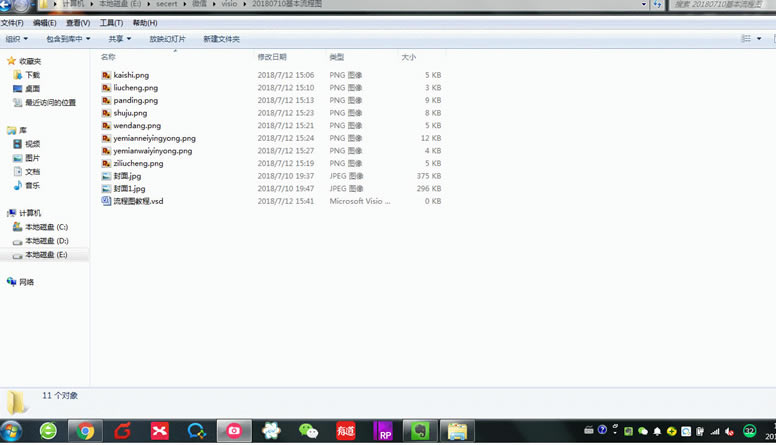Open Axure RP from the taskbar
The width and height of the screenshot is (776, 445).
pyautogui.click(x=383, y=431)
